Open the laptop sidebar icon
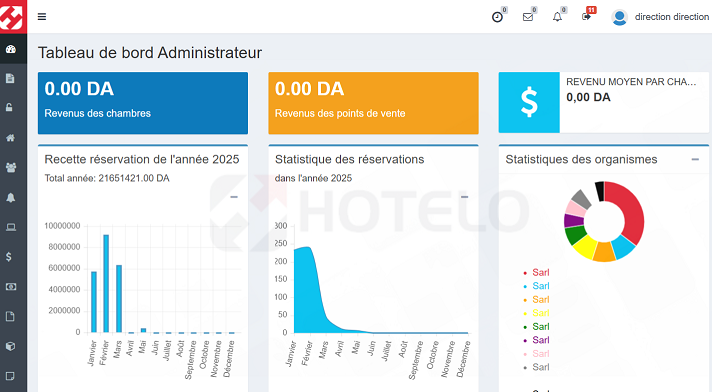This screenshot has height=392, width=712. point(11,227)
